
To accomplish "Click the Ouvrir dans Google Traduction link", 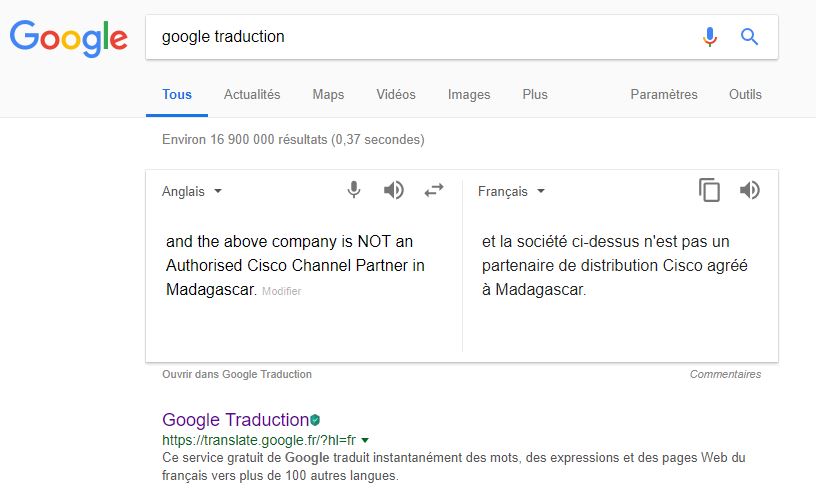I will coord(237,374).
